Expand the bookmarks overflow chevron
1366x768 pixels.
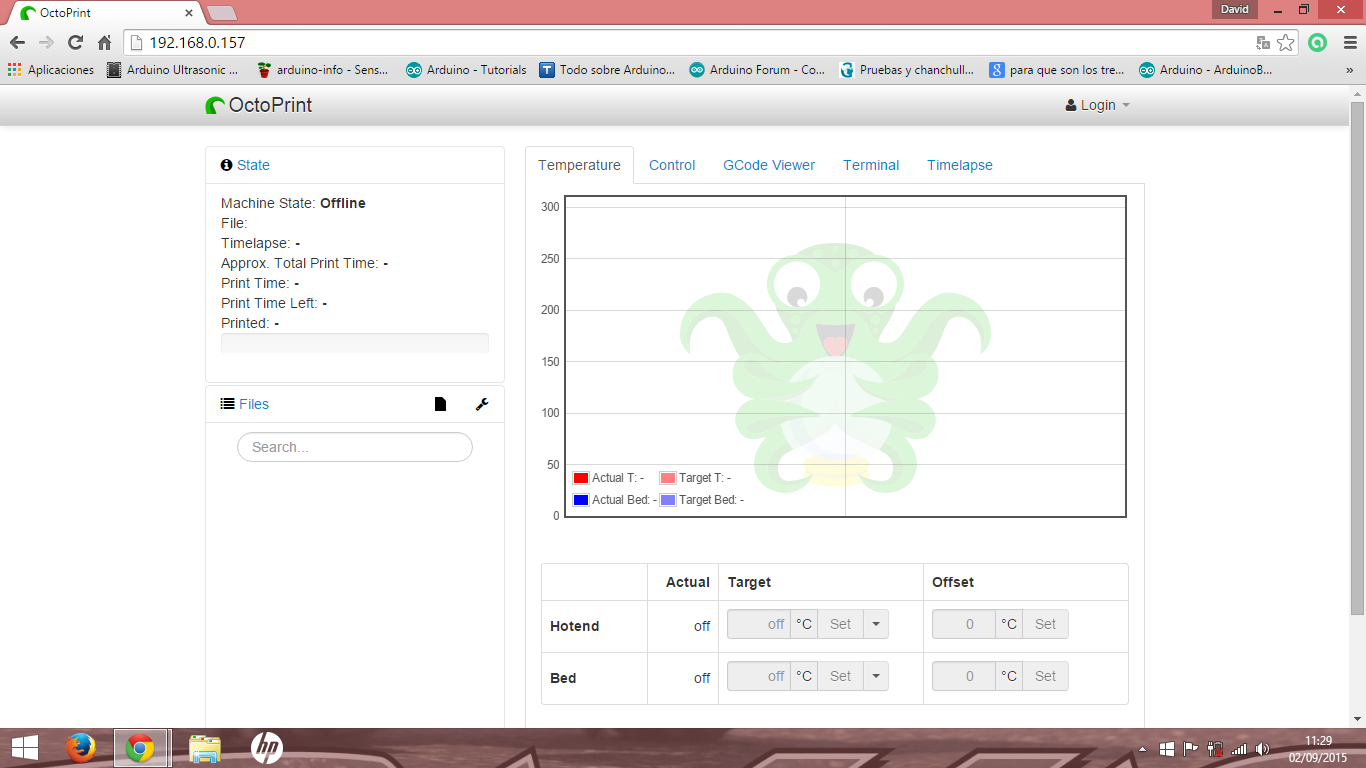tap(1349, 70)
